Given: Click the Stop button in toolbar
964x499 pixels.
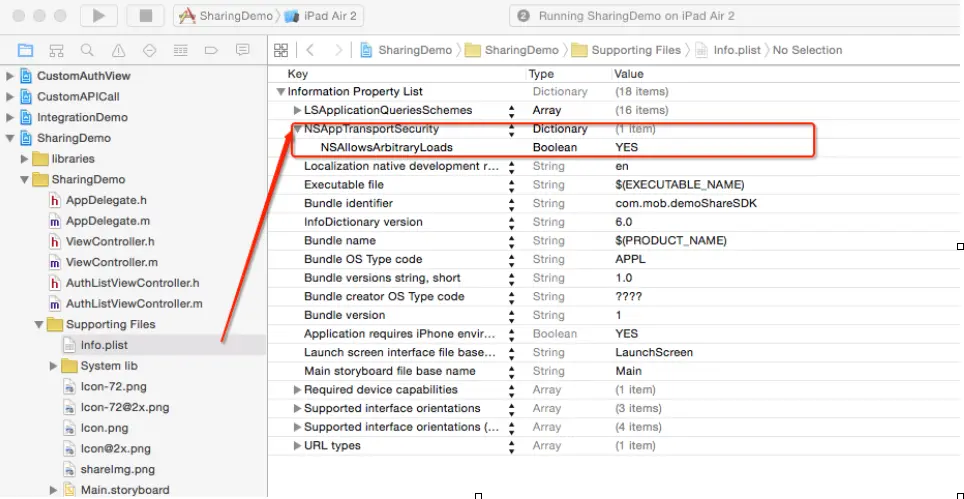Looking at the screenshot, I should pyautogui.click(x=146, y=16).
